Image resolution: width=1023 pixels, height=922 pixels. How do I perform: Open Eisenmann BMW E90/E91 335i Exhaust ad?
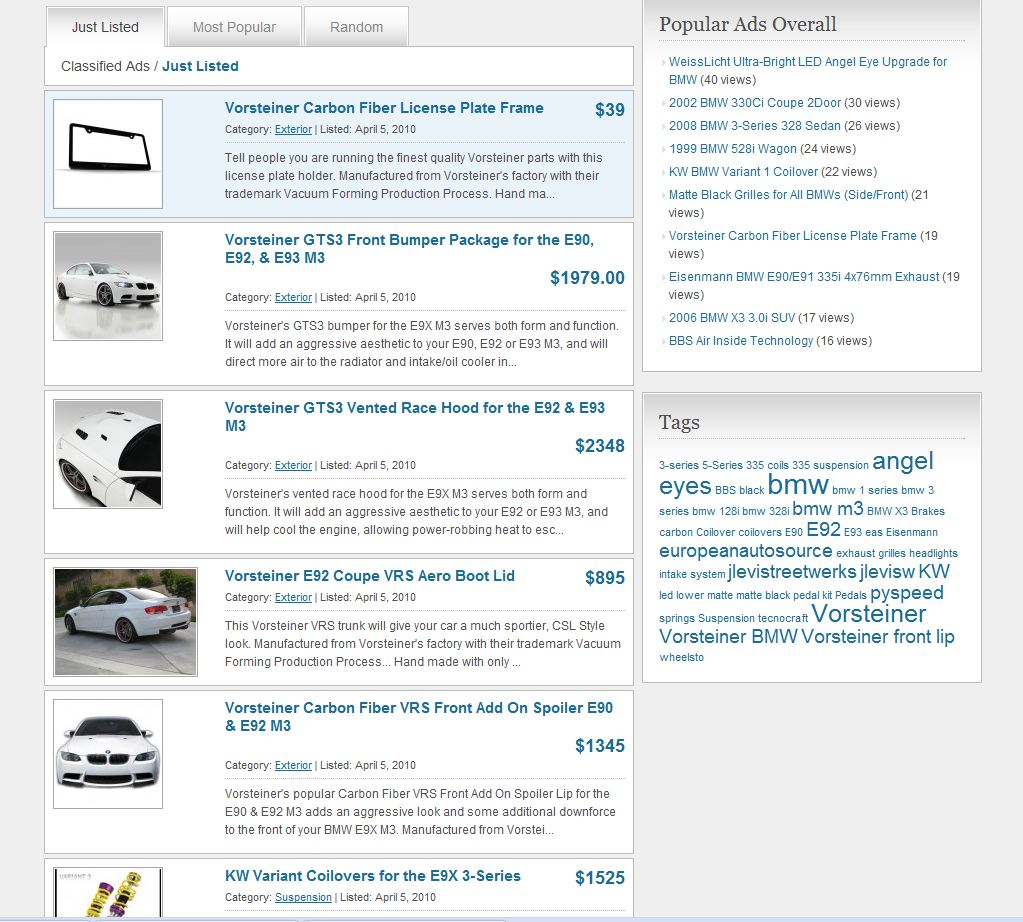(804, 277)
